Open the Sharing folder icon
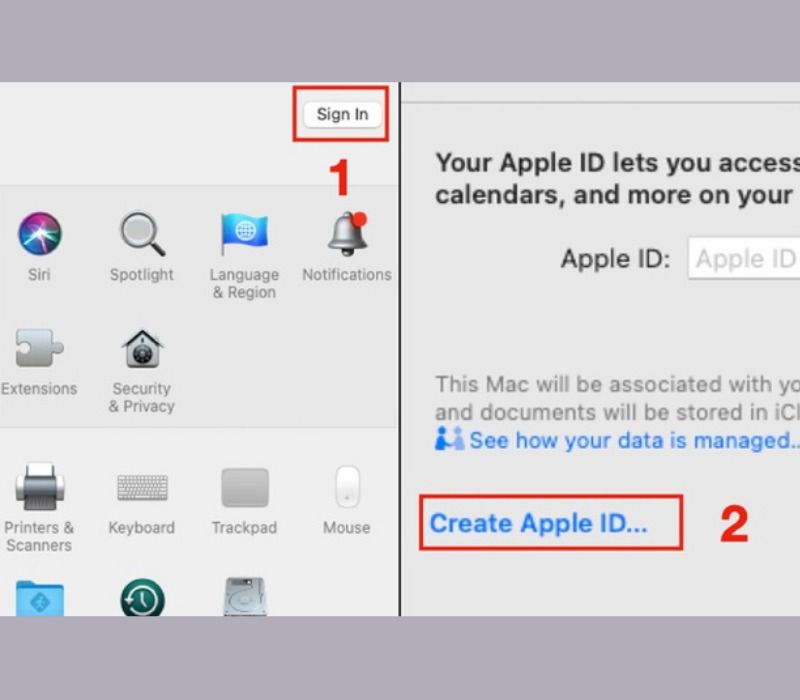 (x=39, y=598)
